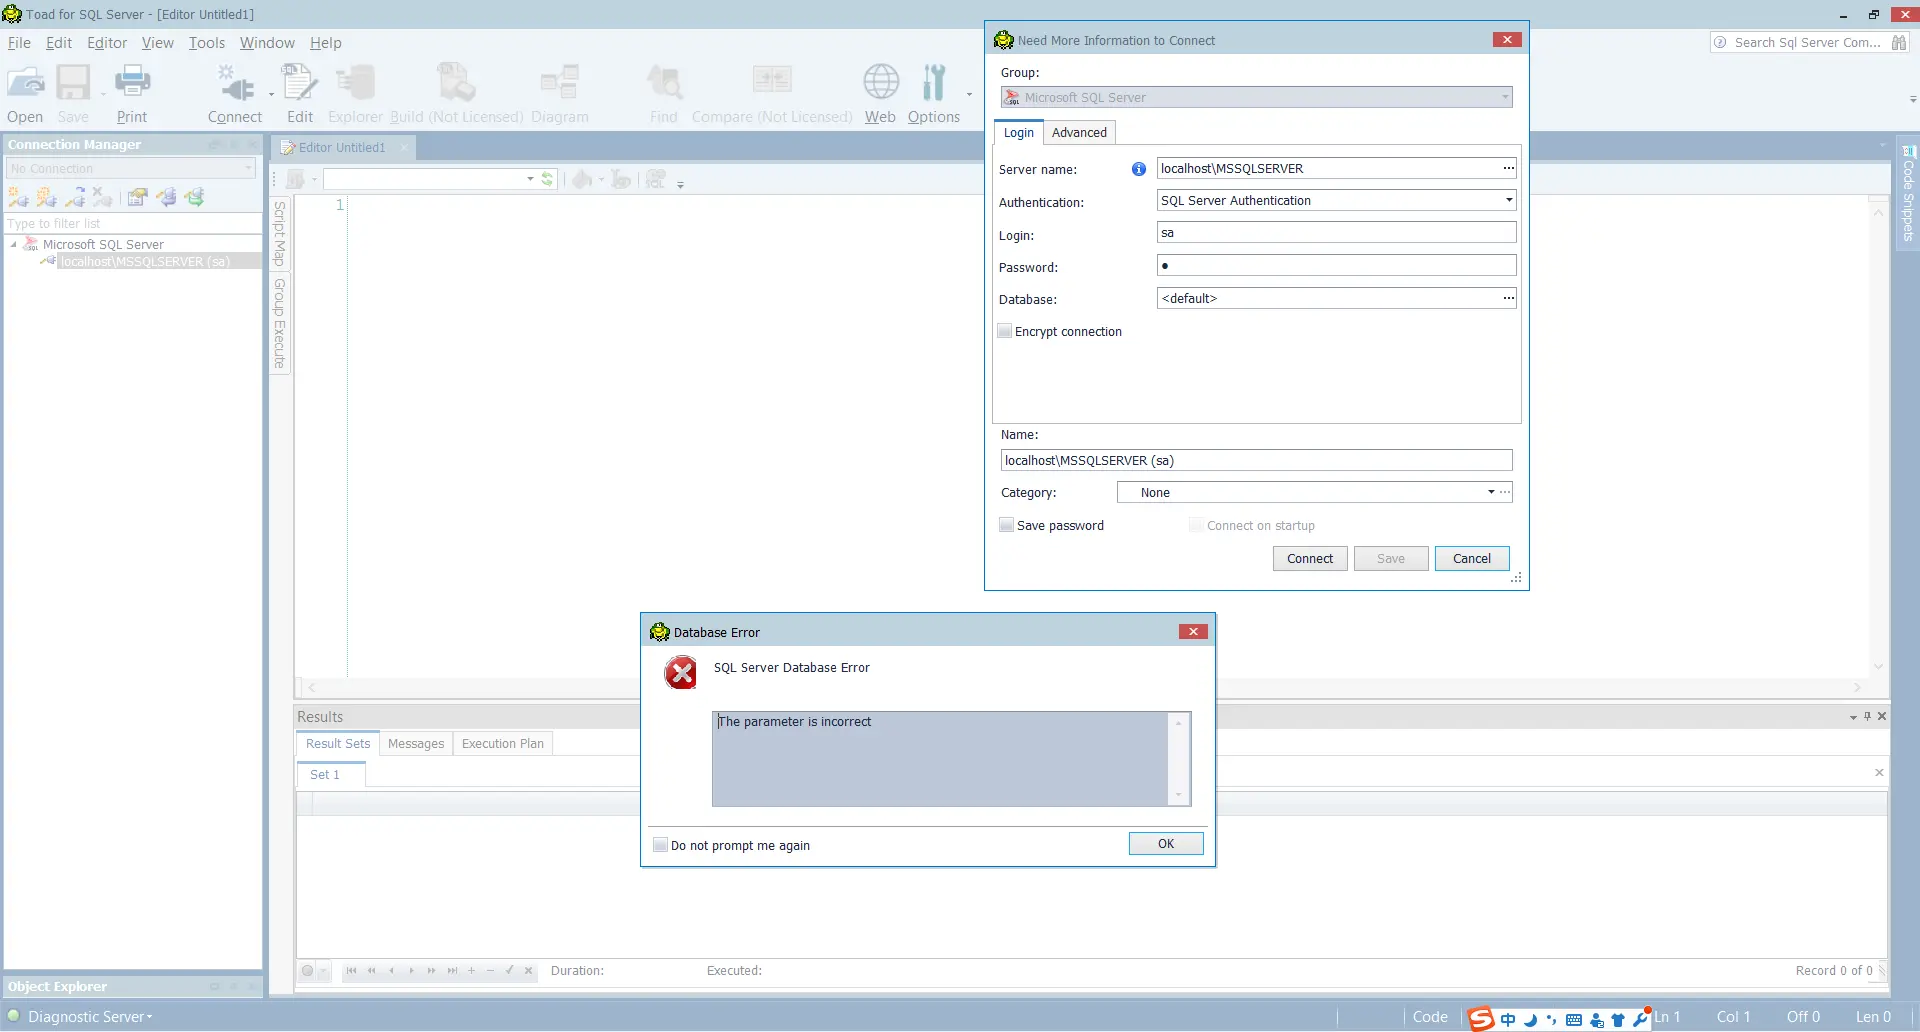Open the File menu

(19, 43)
